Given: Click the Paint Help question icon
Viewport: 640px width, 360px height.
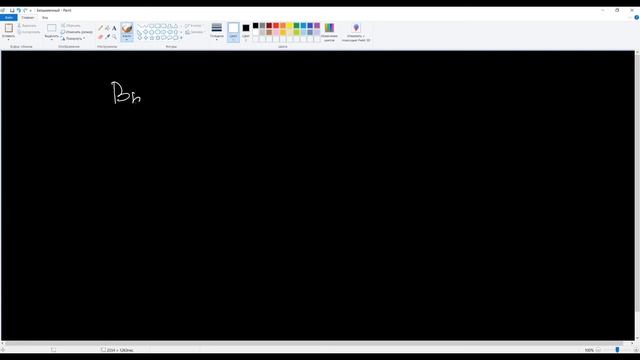Looking at the screenshot, I should point(636,18).
